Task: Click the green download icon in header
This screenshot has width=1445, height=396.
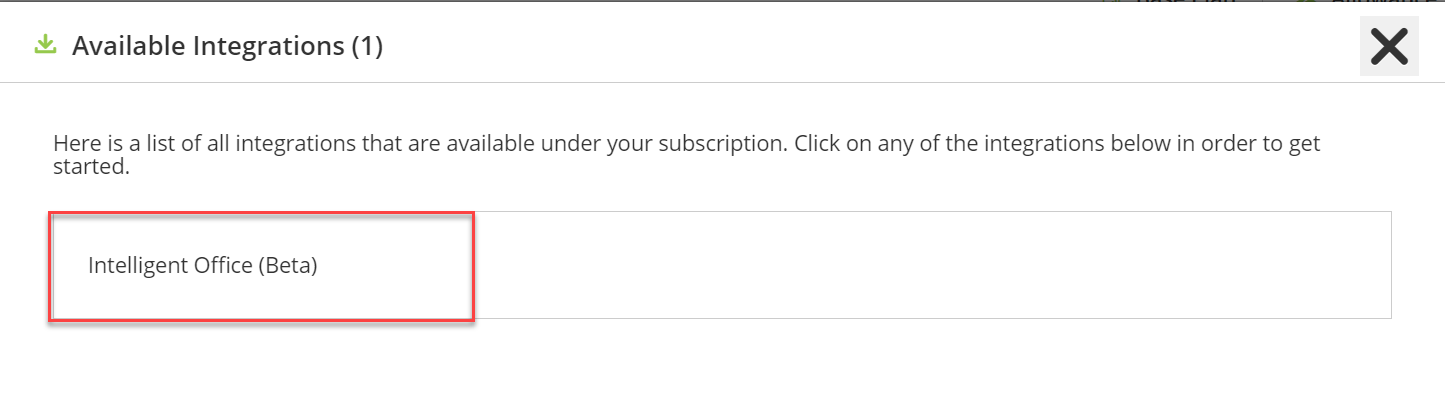Action: (x=45, y=45)
